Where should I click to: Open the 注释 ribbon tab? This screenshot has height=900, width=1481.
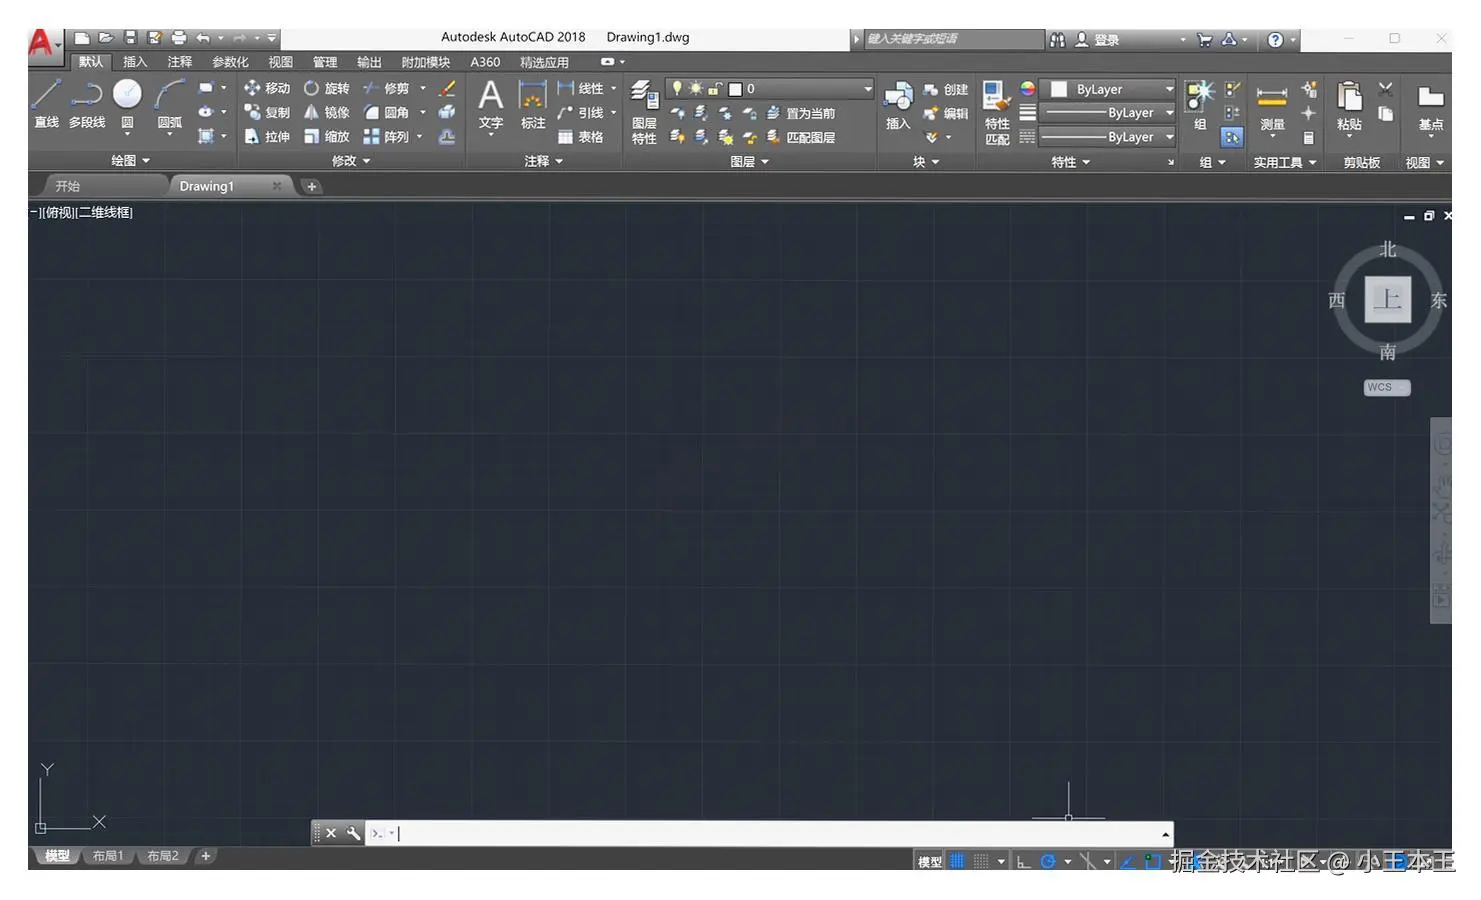tap(180, 62)
